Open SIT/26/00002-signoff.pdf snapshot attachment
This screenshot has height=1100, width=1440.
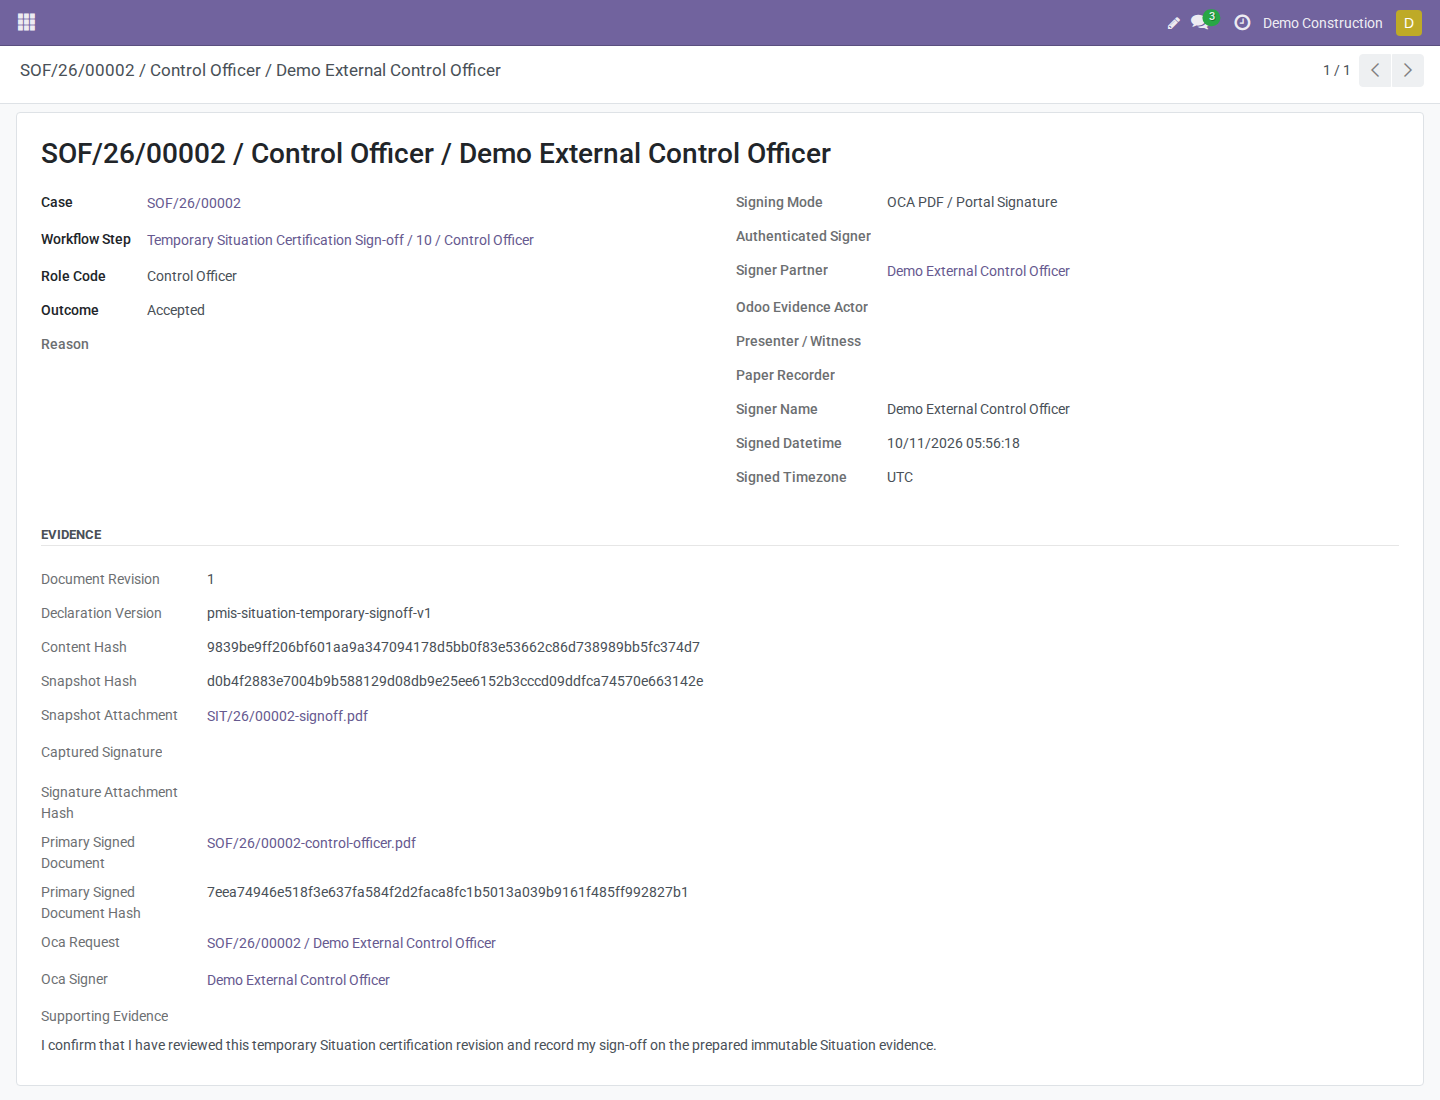(x=287, y=716)
